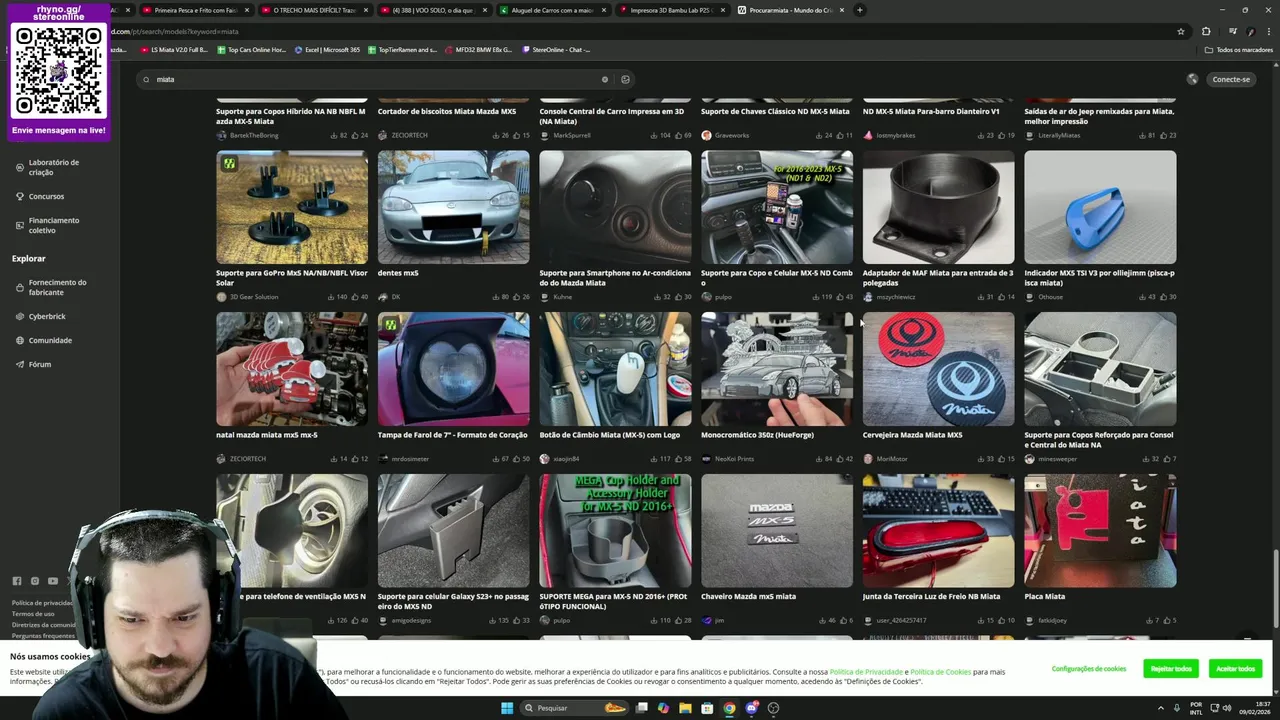Open the language globe icon near Conecte-se
The image size is (1280, 720).
click(x=1192, y=80)
